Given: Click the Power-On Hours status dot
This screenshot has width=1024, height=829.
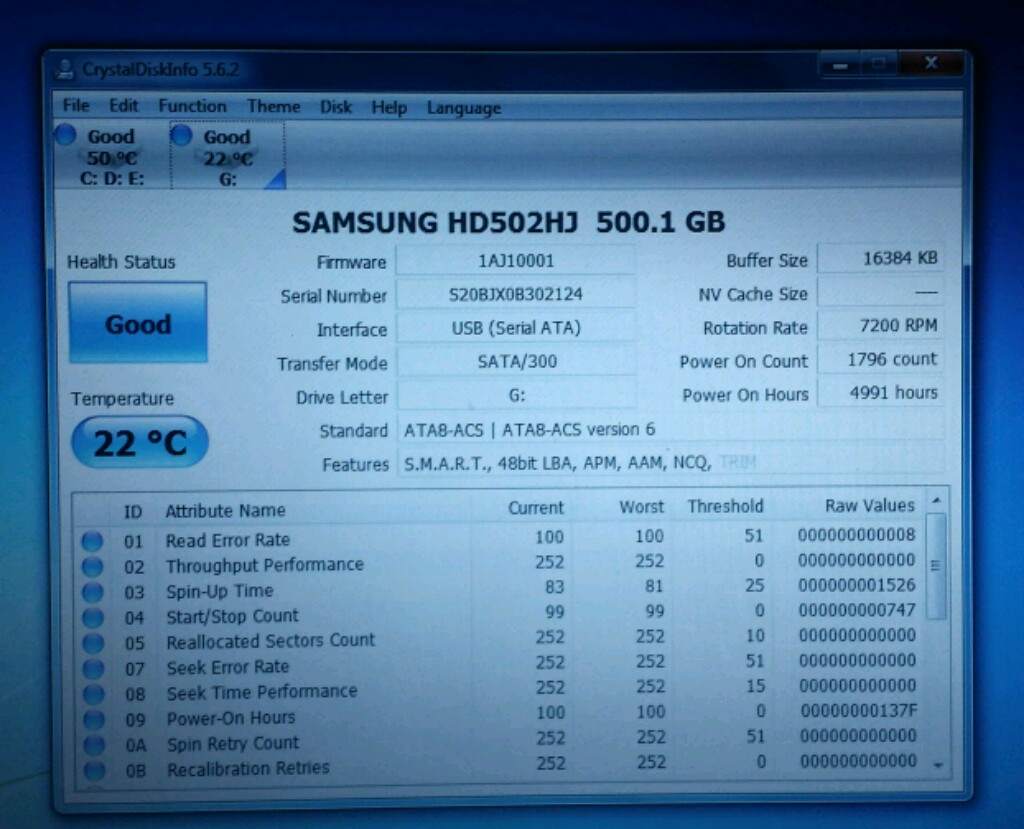Looking at the screenshot, I should click(x=94, y=719).
